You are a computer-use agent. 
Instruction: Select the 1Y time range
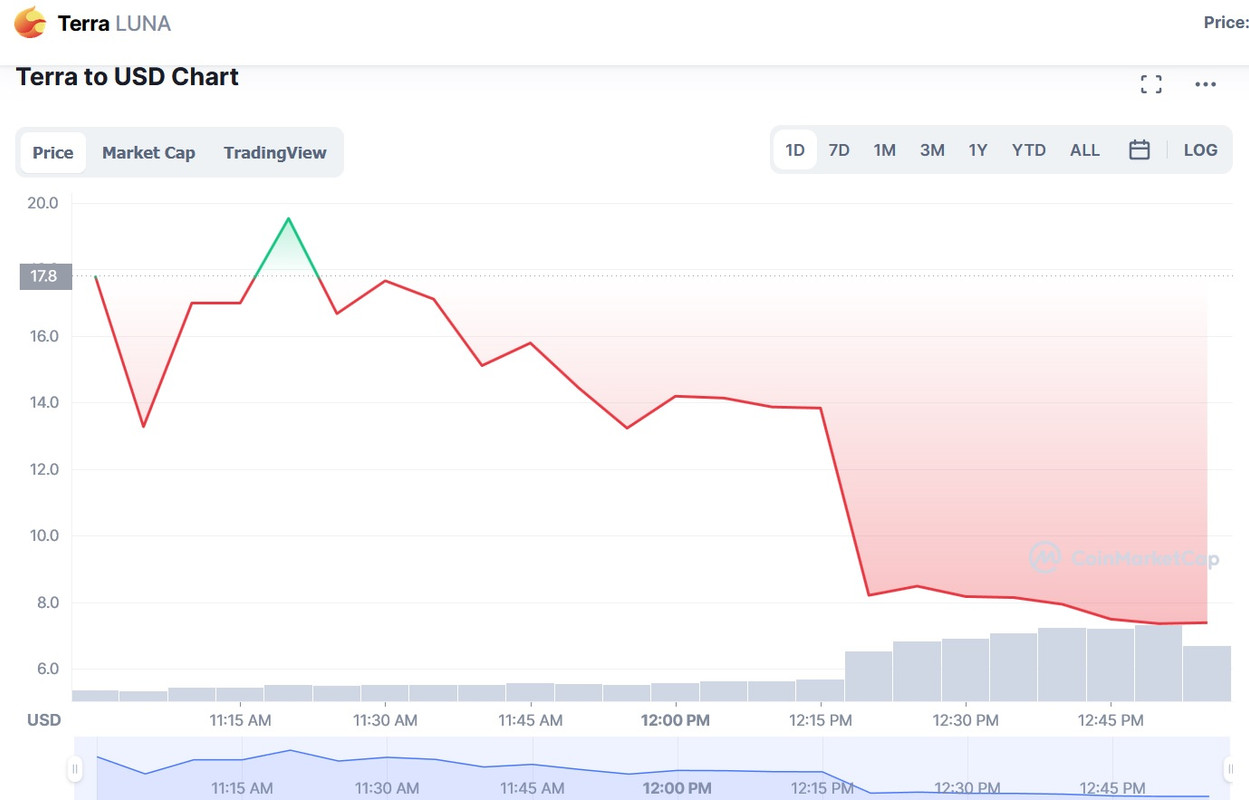point(978,150)
